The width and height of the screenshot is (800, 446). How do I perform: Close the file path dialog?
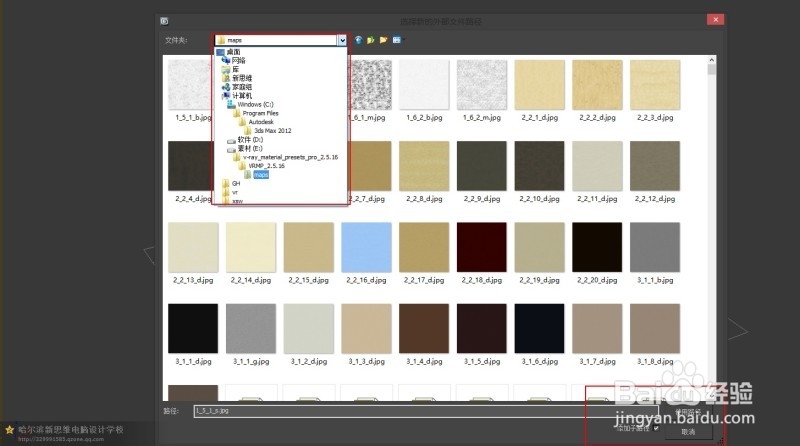[x=714, y=19]
